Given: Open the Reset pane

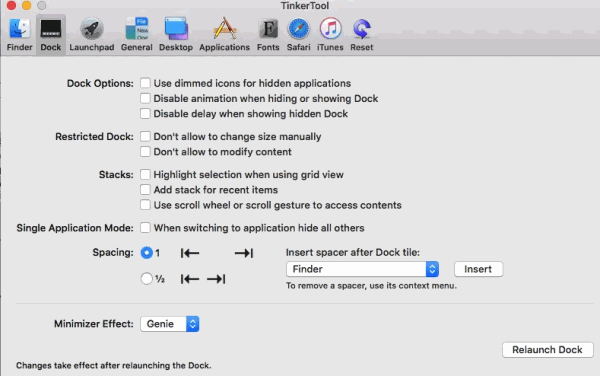Looking at the screenshot, I should point(362,34).
